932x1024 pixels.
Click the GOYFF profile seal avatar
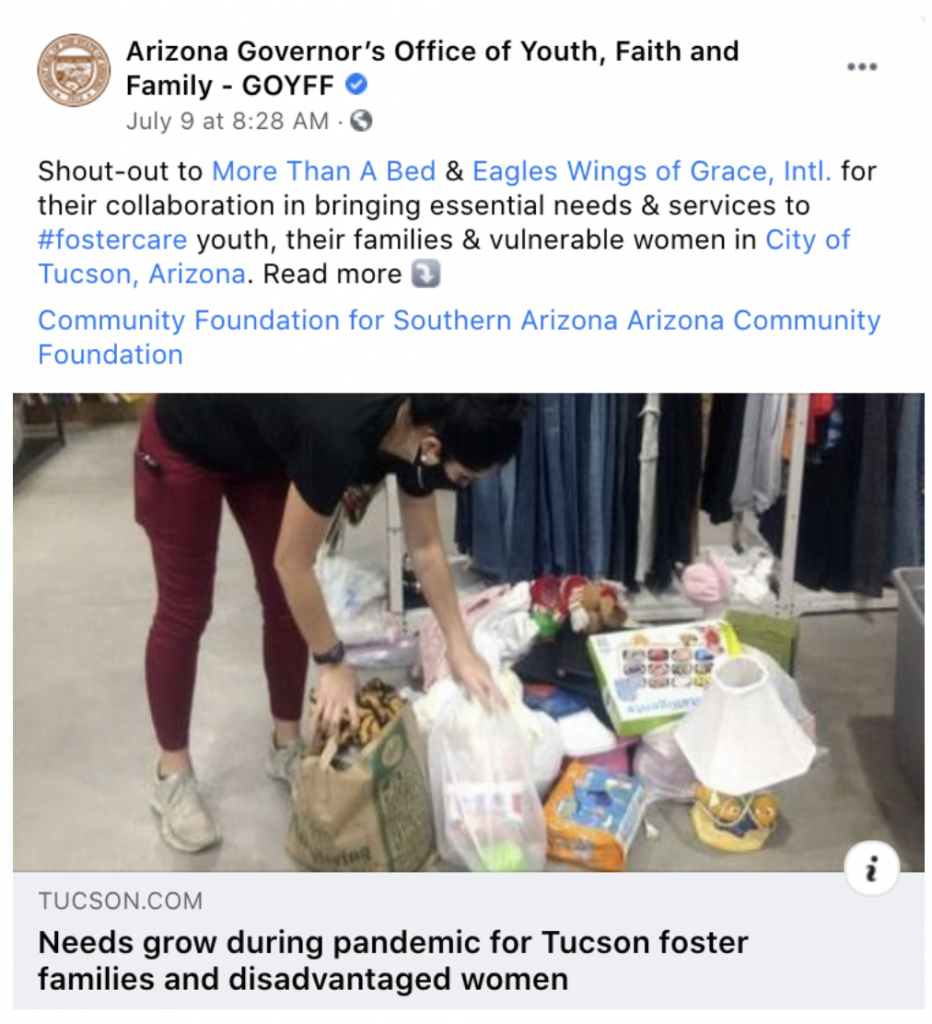tap(74, 70)
